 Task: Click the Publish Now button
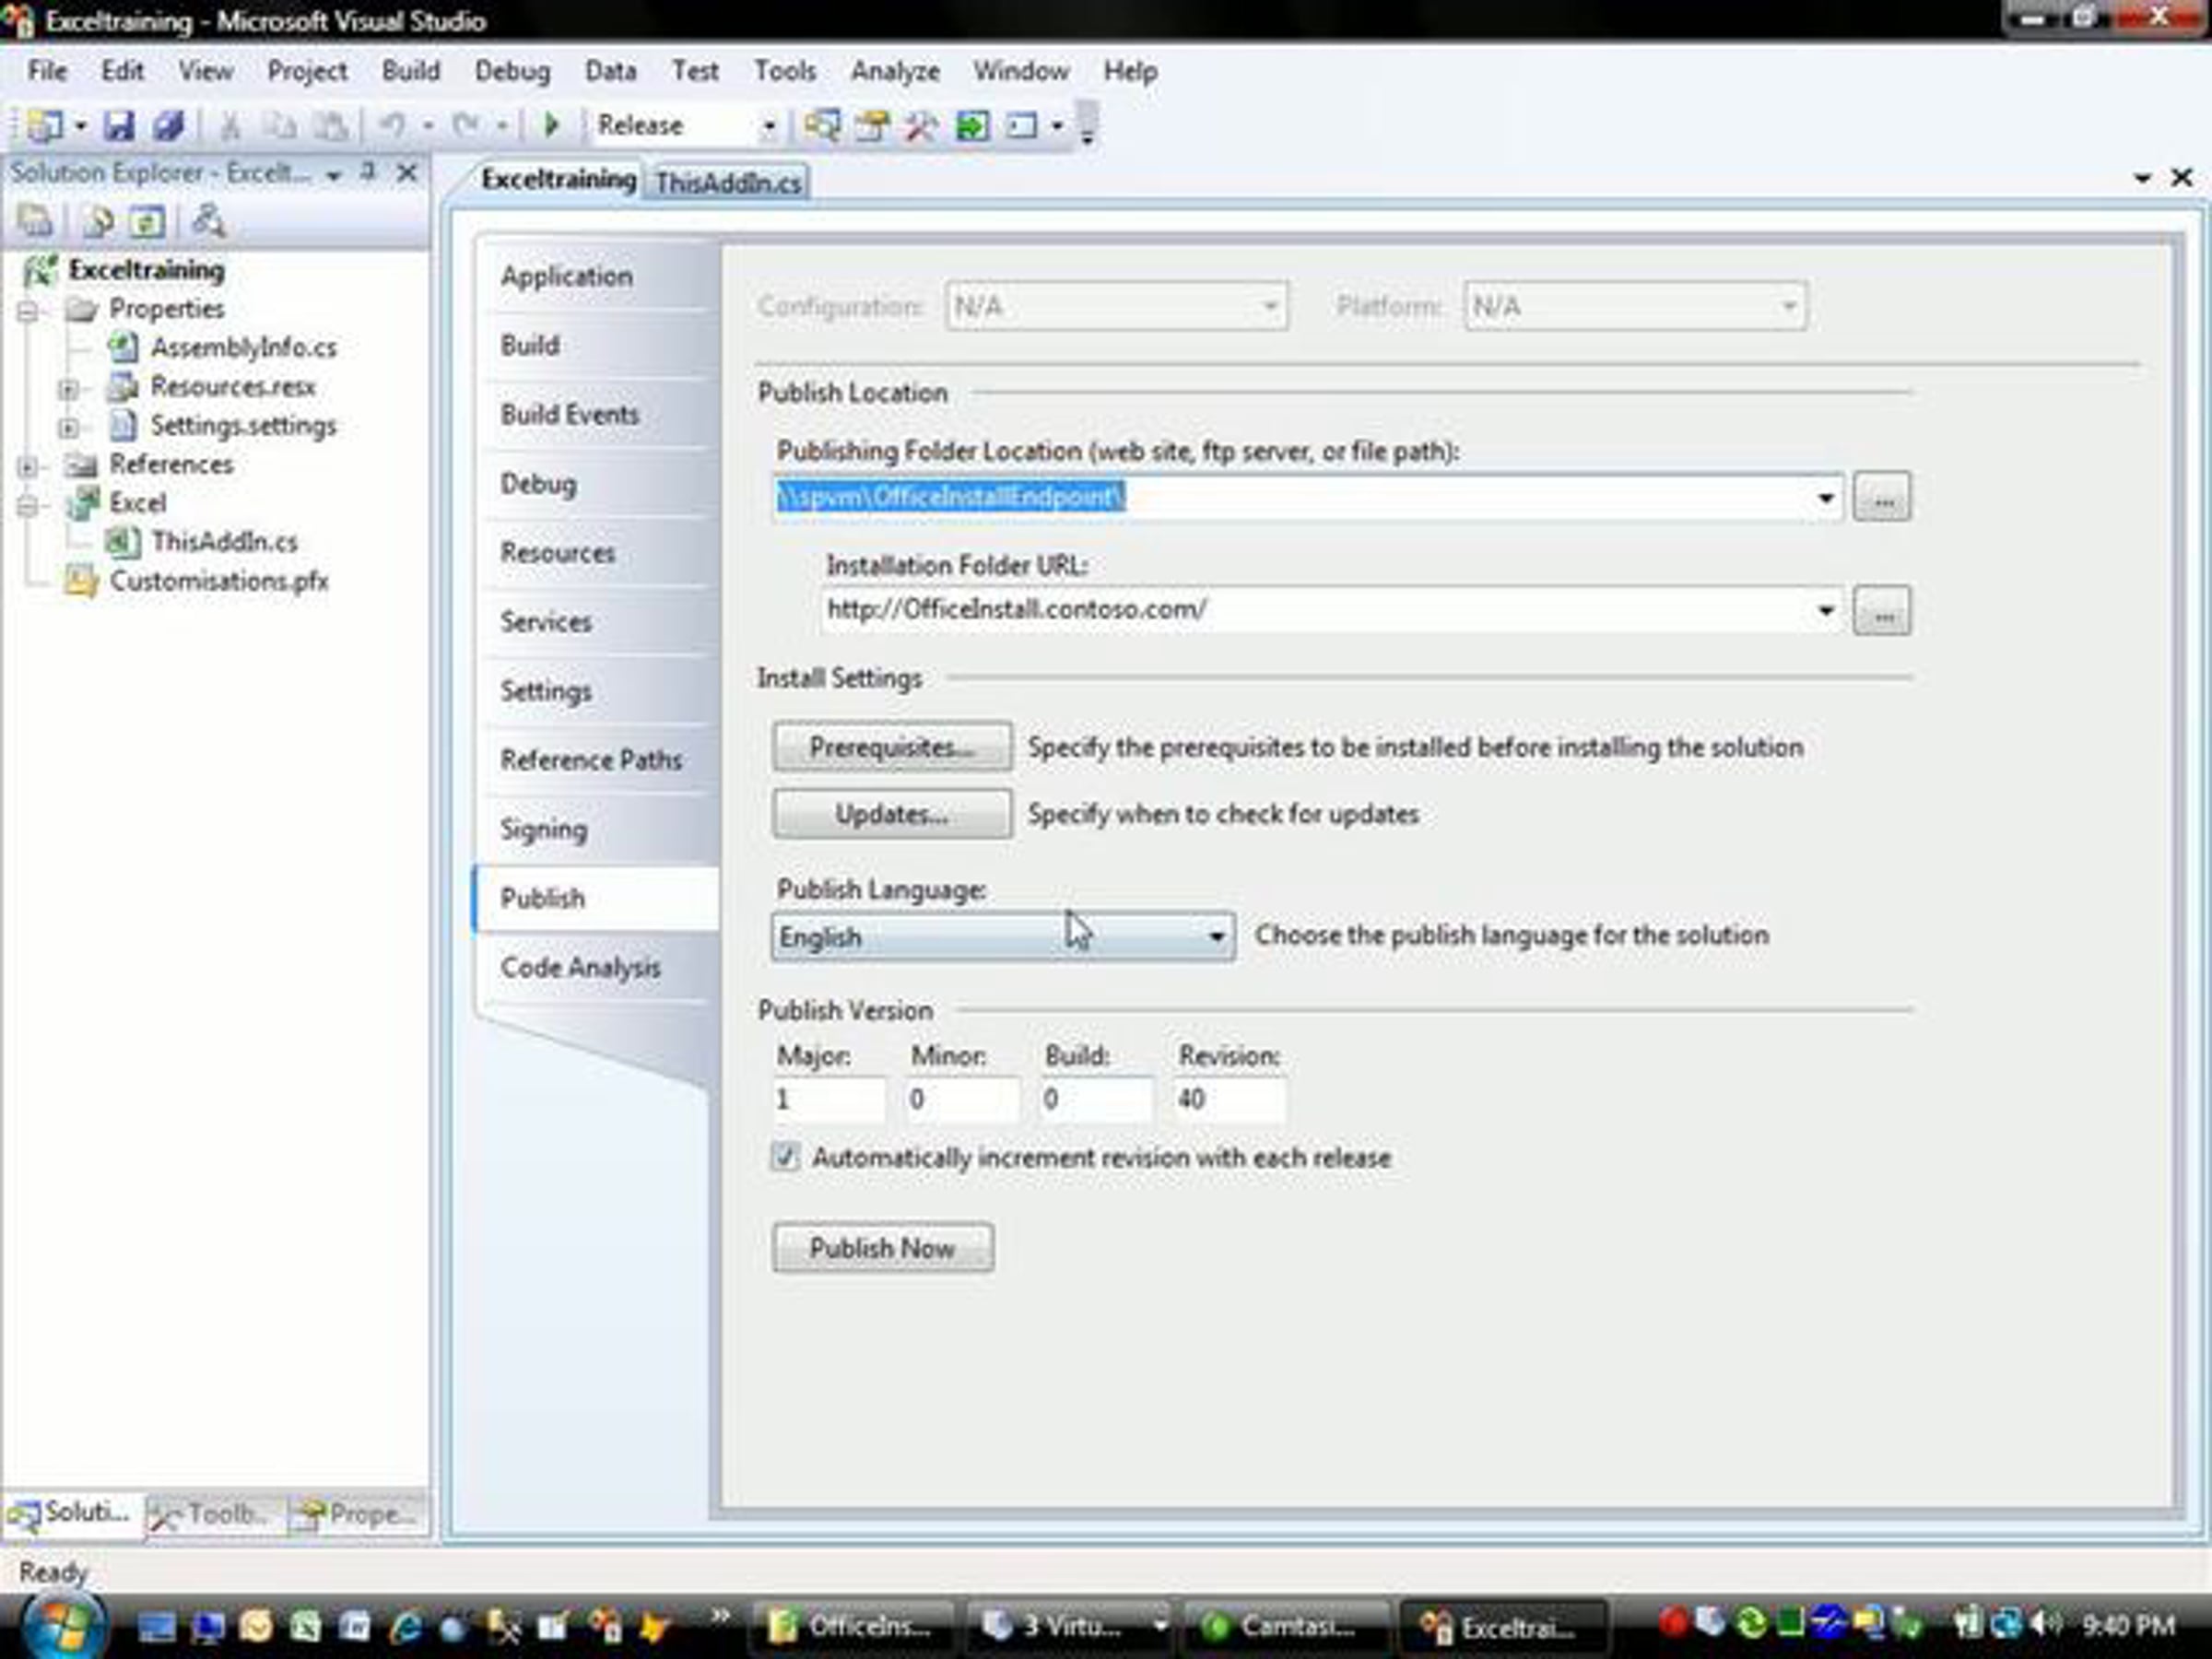882,1247
